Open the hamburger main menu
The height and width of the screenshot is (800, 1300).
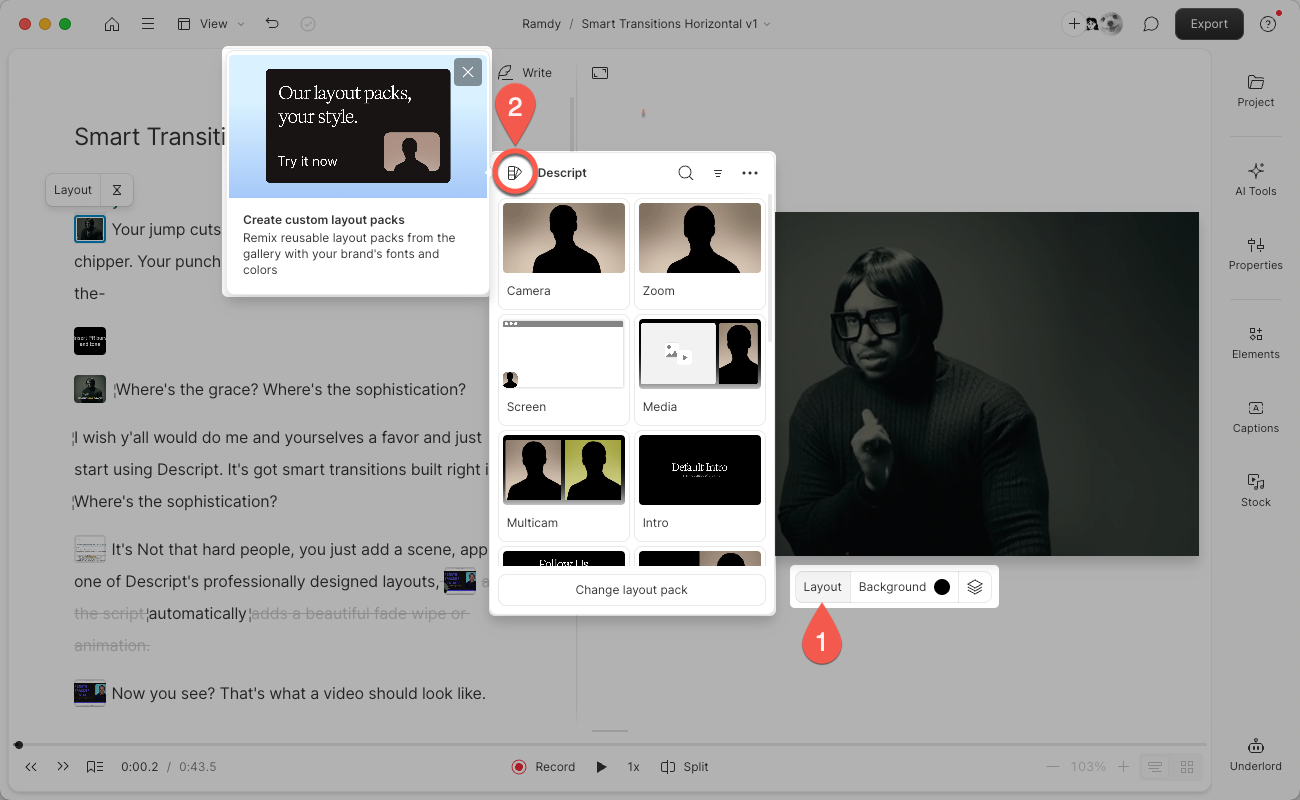tap(148, 24)
